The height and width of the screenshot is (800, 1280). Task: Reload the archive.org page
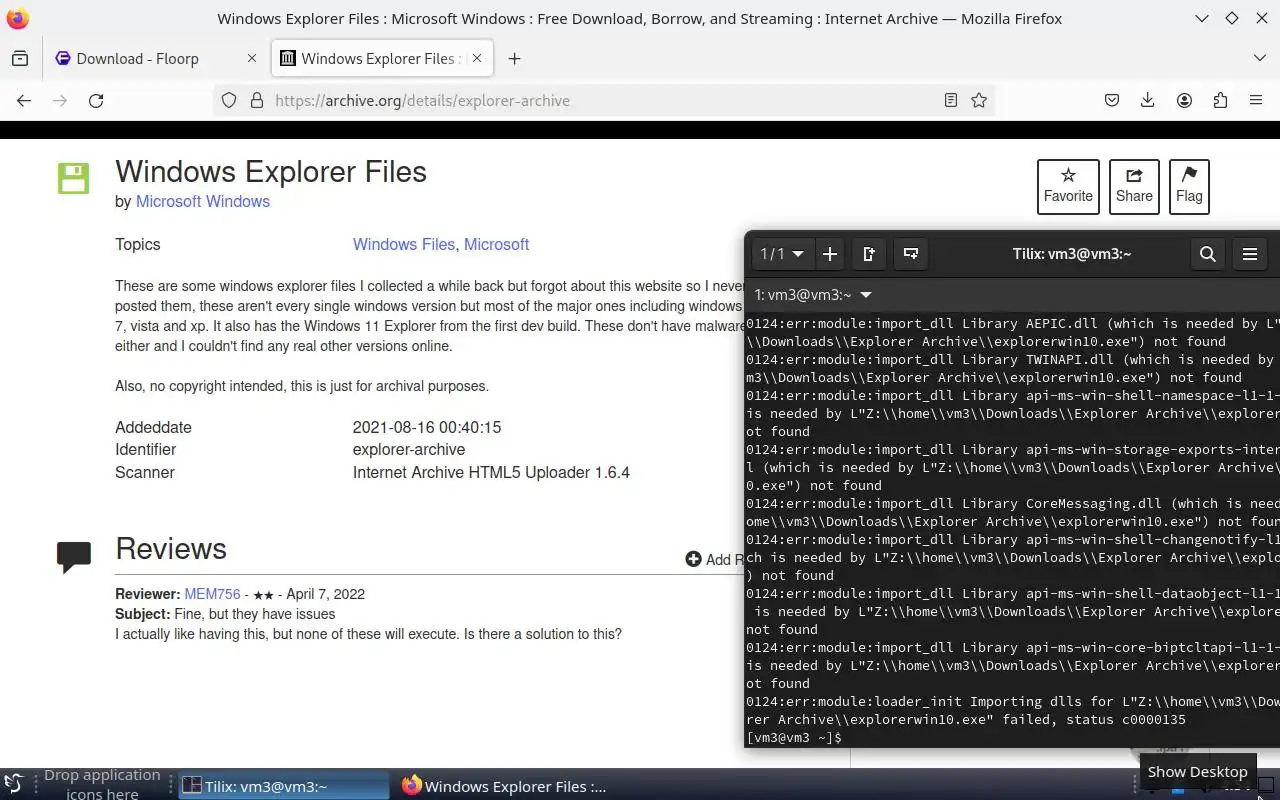tap(96, 100)
